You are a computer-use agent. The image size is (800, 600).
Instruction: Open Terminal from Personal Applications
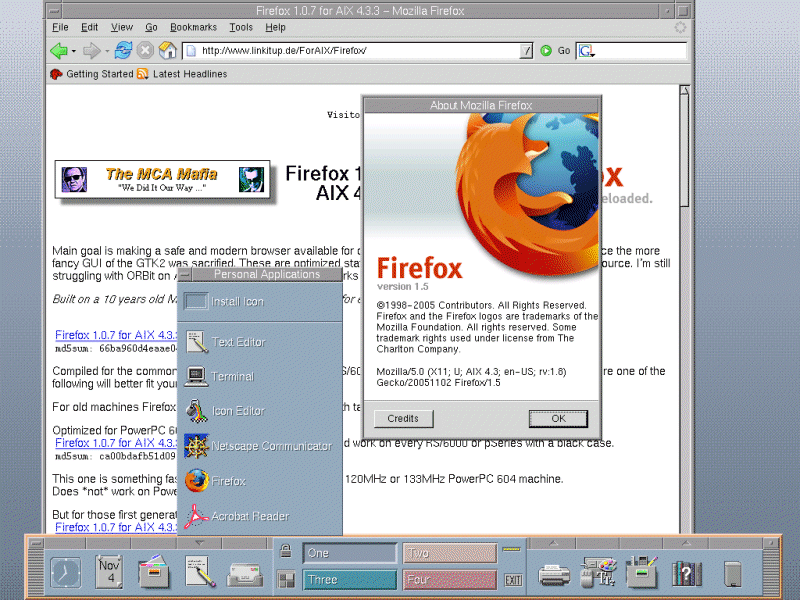tap(232, 377)
